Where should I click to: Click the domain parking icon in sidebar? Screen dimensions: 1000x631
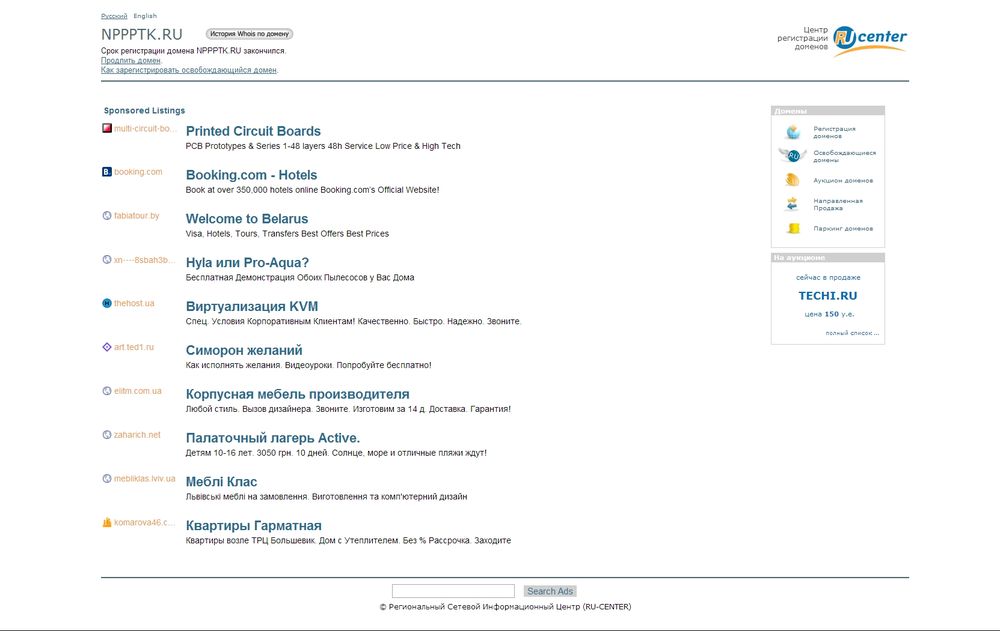coord(793,228)
